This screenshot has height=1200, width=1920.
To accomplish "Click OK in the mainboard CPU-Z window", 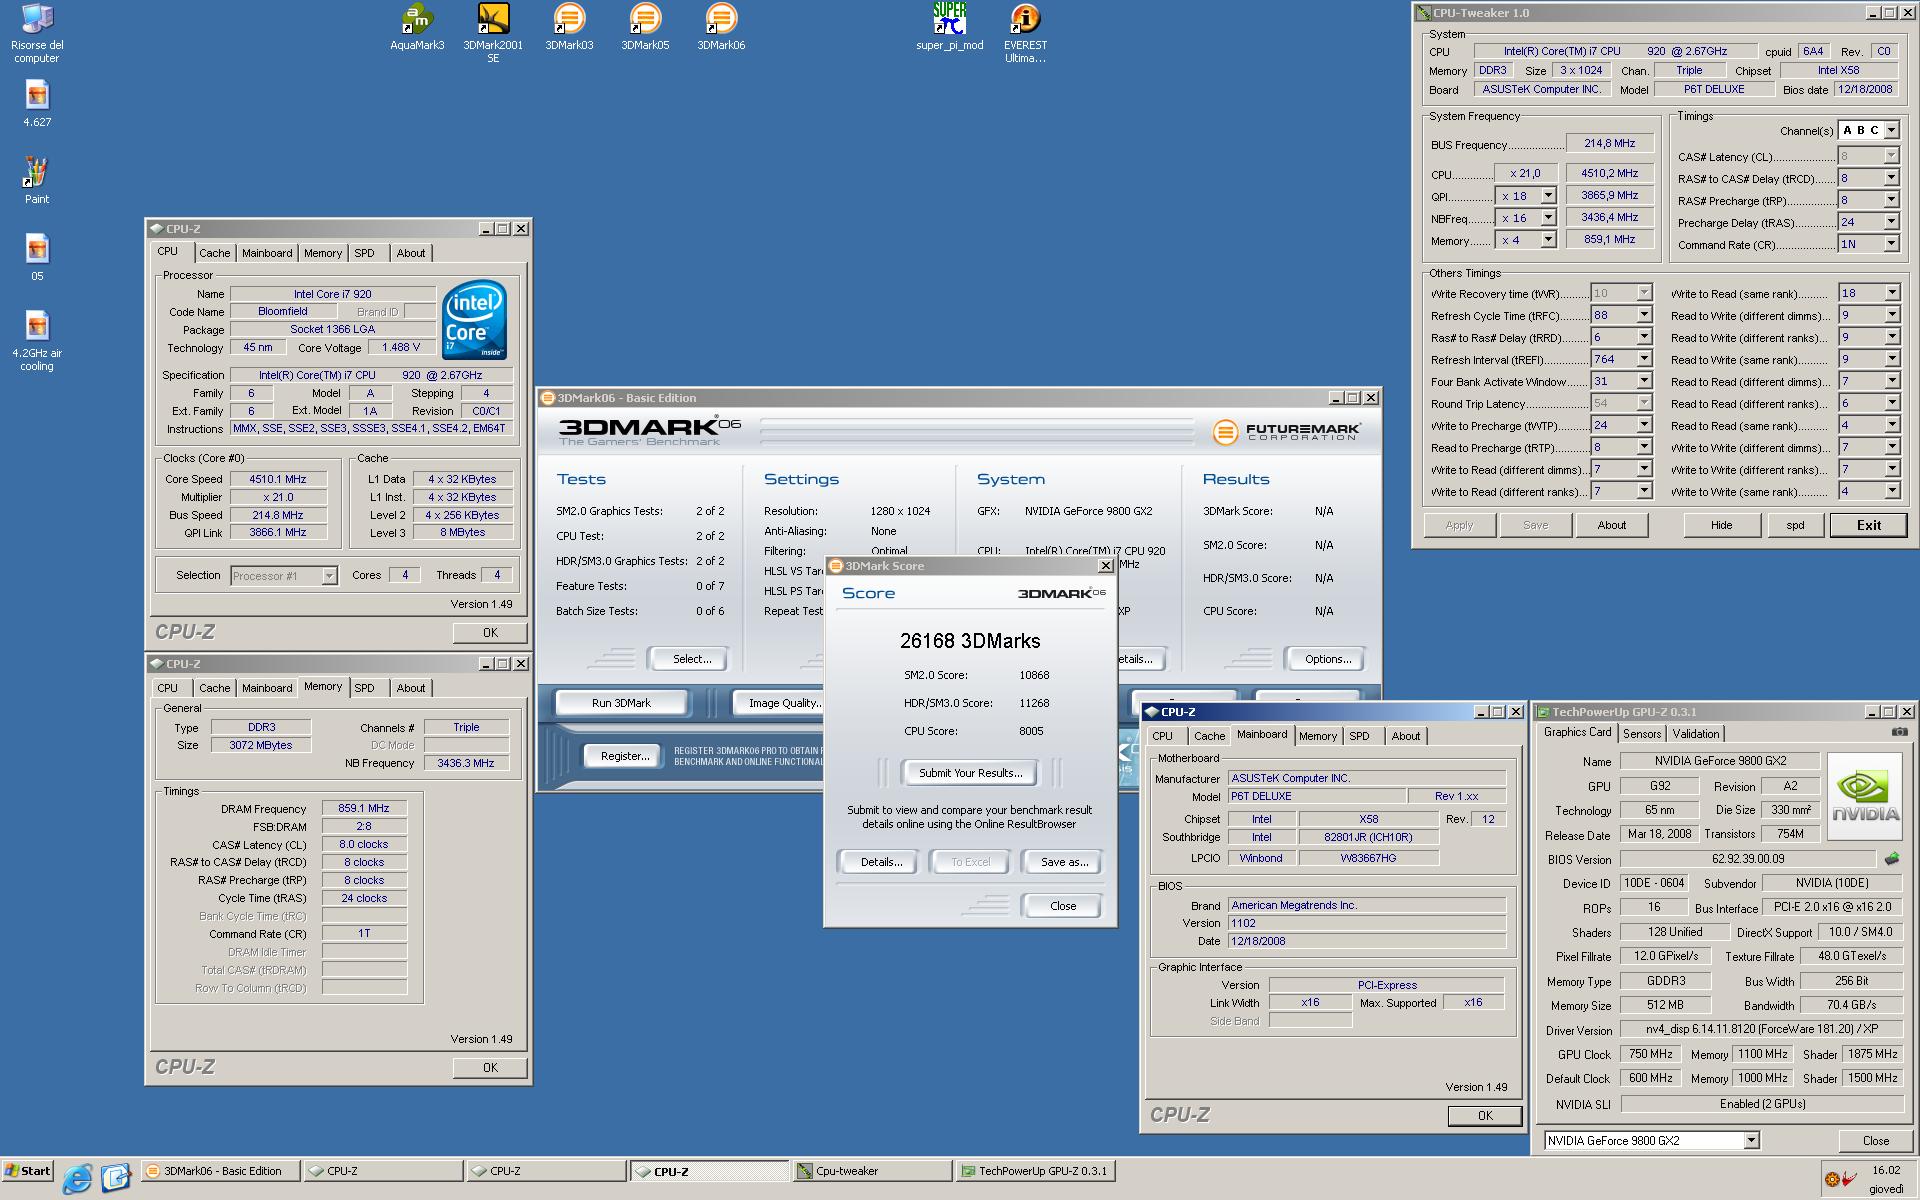I will tap(1485, 1116).
